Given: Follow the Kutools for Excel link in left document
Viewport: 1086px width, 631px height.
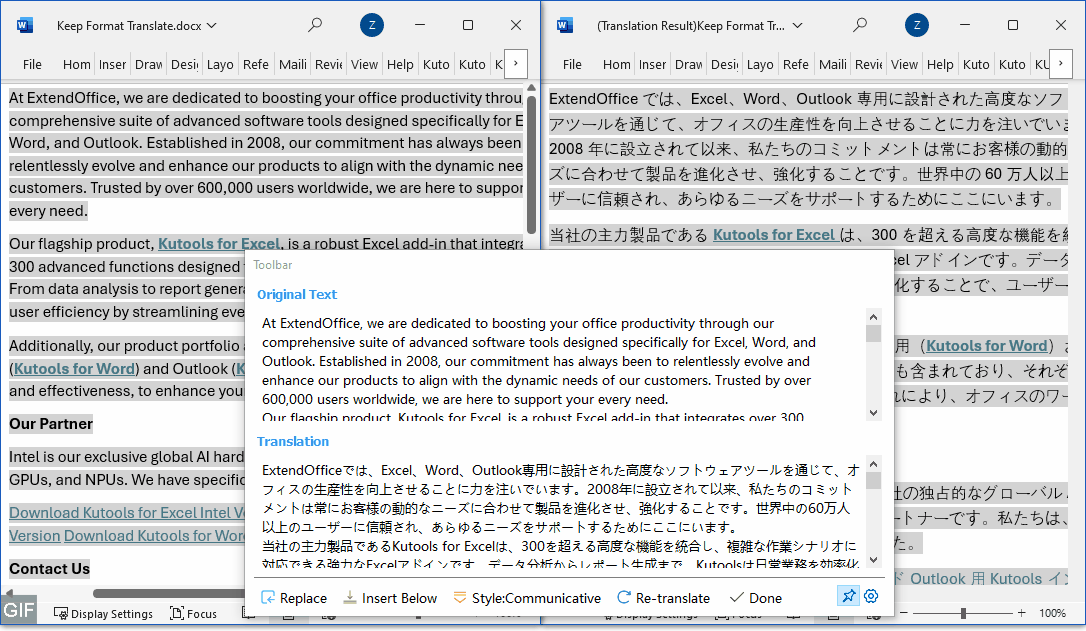Looking at the screenshot, I should click(219, 244).
